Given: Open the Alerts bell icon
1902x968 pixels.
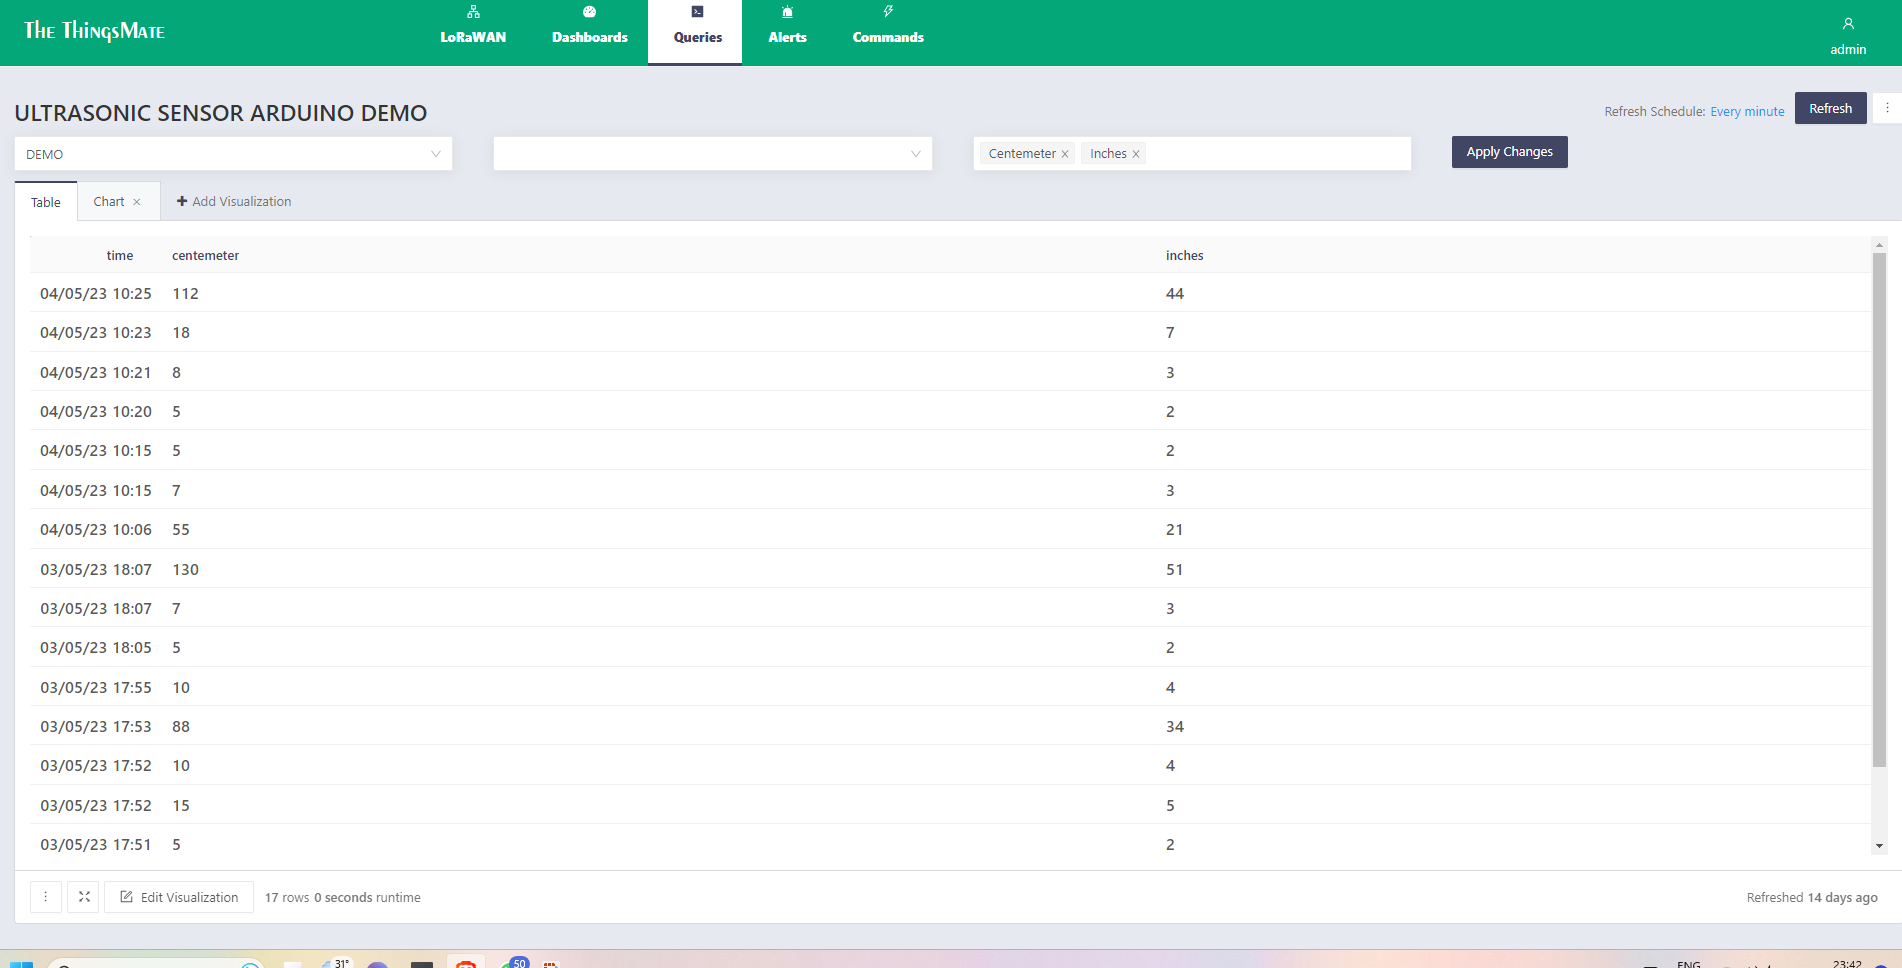Looking at the screenshot, I should [x=787, y=12].
